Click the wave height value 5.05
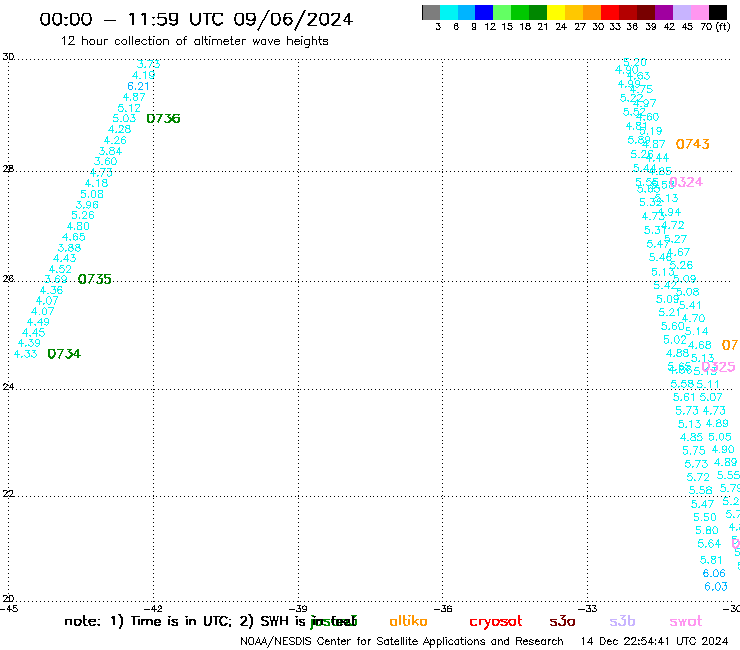 tap(720, 437)
